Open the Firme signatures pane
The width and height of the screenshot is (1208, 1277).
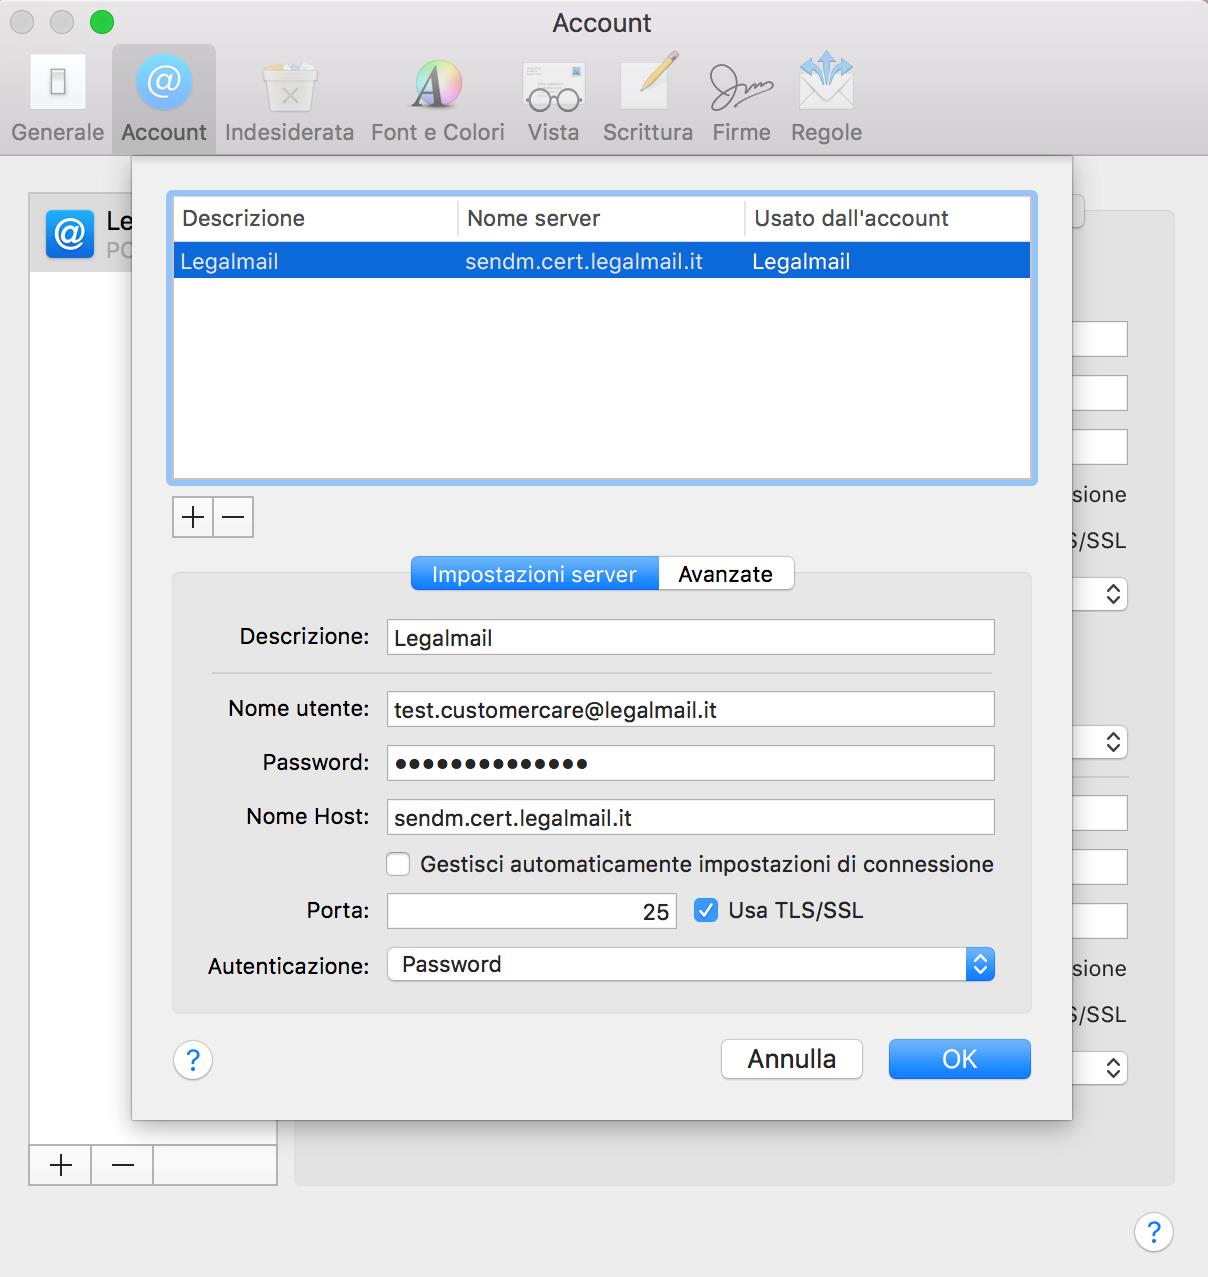pyautogui.click(x=741, y=99)
